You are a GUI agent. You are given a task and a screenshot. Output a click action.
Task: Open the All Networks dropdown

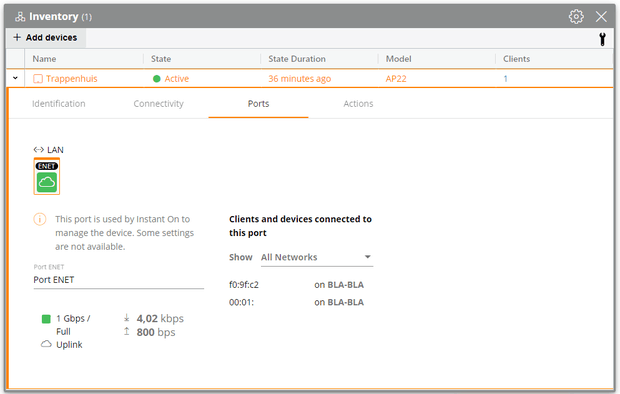317,257
